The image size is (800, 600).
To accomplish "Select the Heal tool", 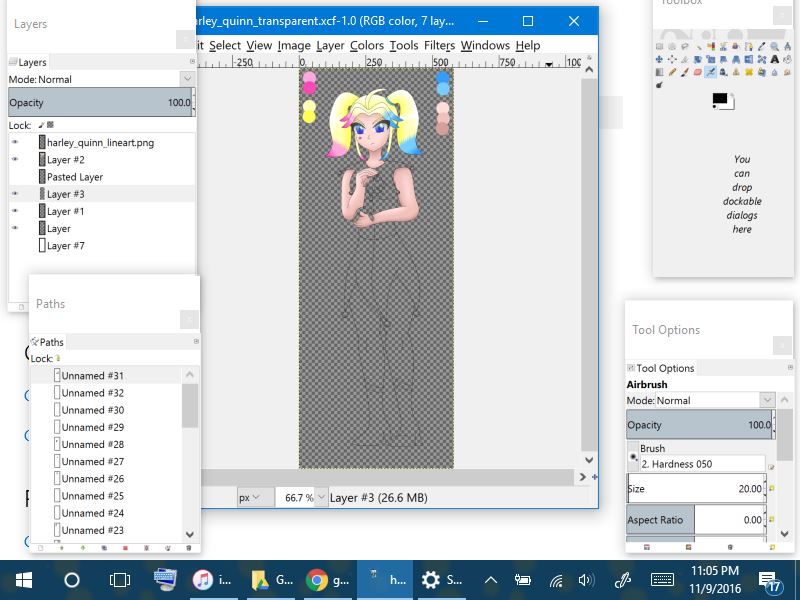I will (x=749, y=72).
